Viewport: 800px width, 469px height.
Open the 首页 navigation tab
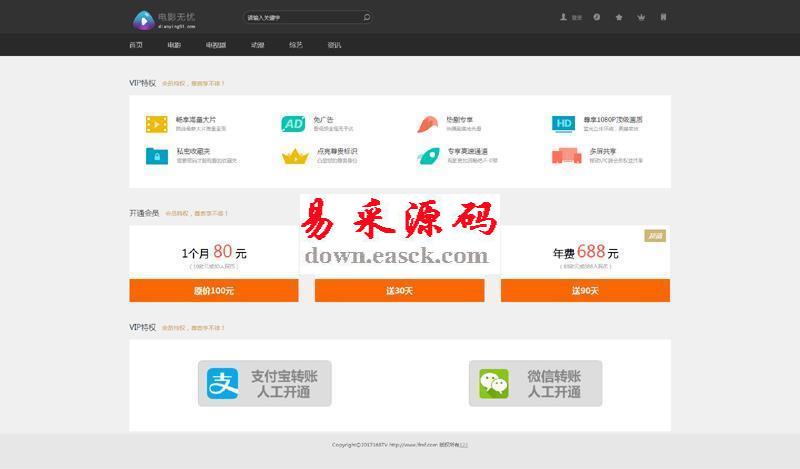[x=136, y=45]
